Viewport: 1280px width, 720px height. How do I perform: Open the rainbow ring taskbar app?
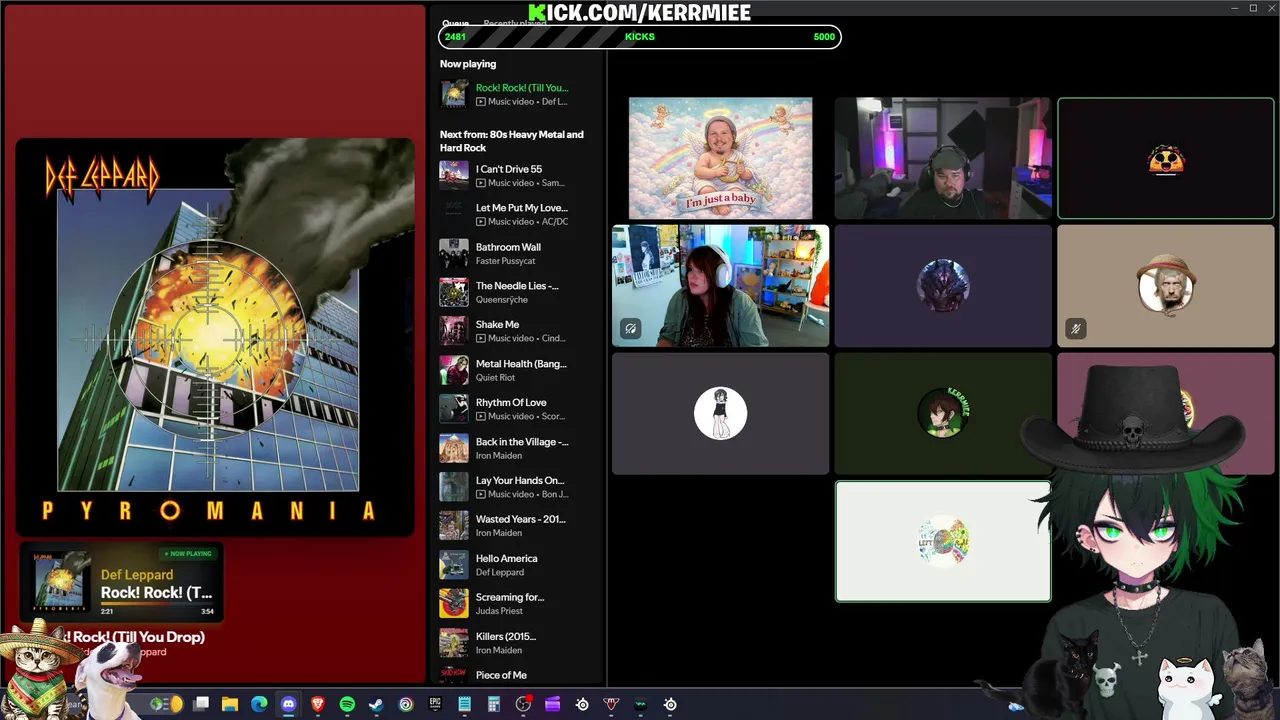point(406,704)
